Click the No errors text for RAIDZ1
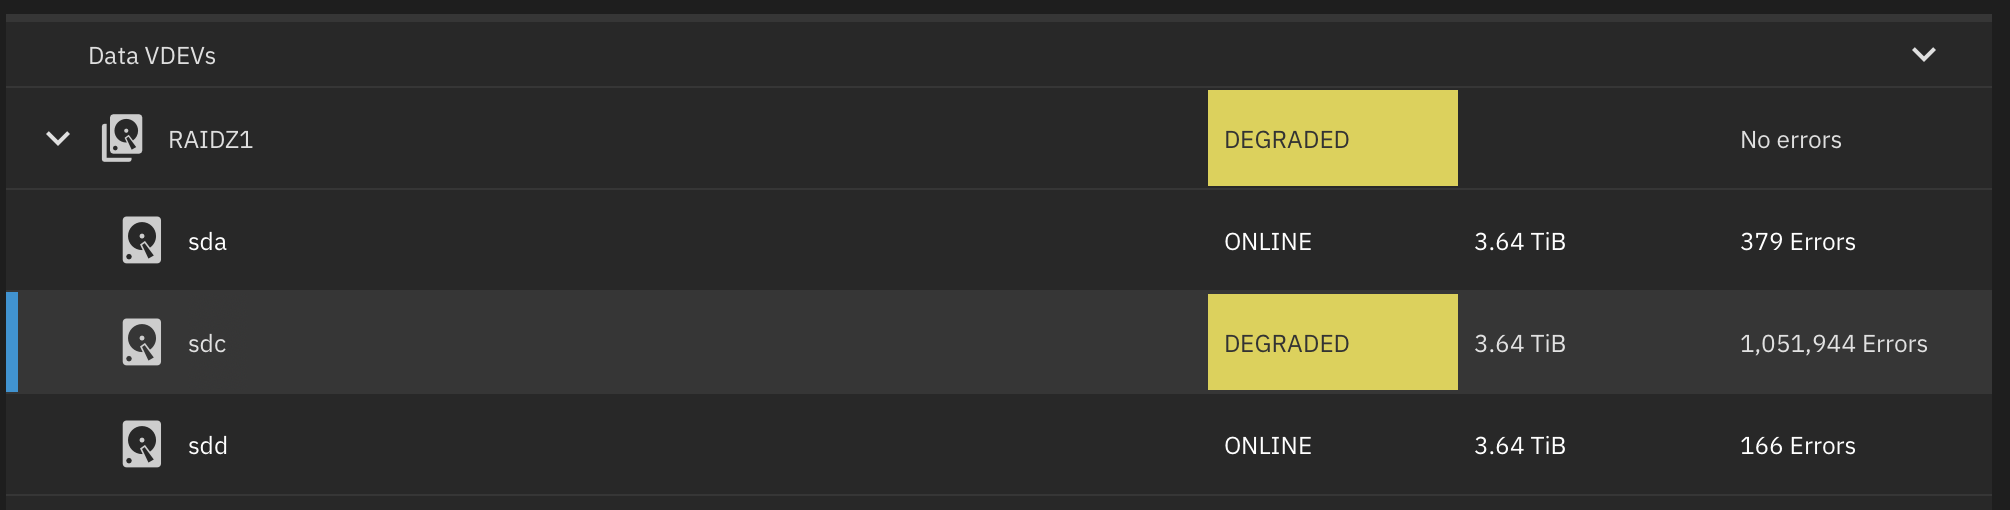Viewport: 2010px width, 510px height. pyautogui.click(x=1791, y=140)
